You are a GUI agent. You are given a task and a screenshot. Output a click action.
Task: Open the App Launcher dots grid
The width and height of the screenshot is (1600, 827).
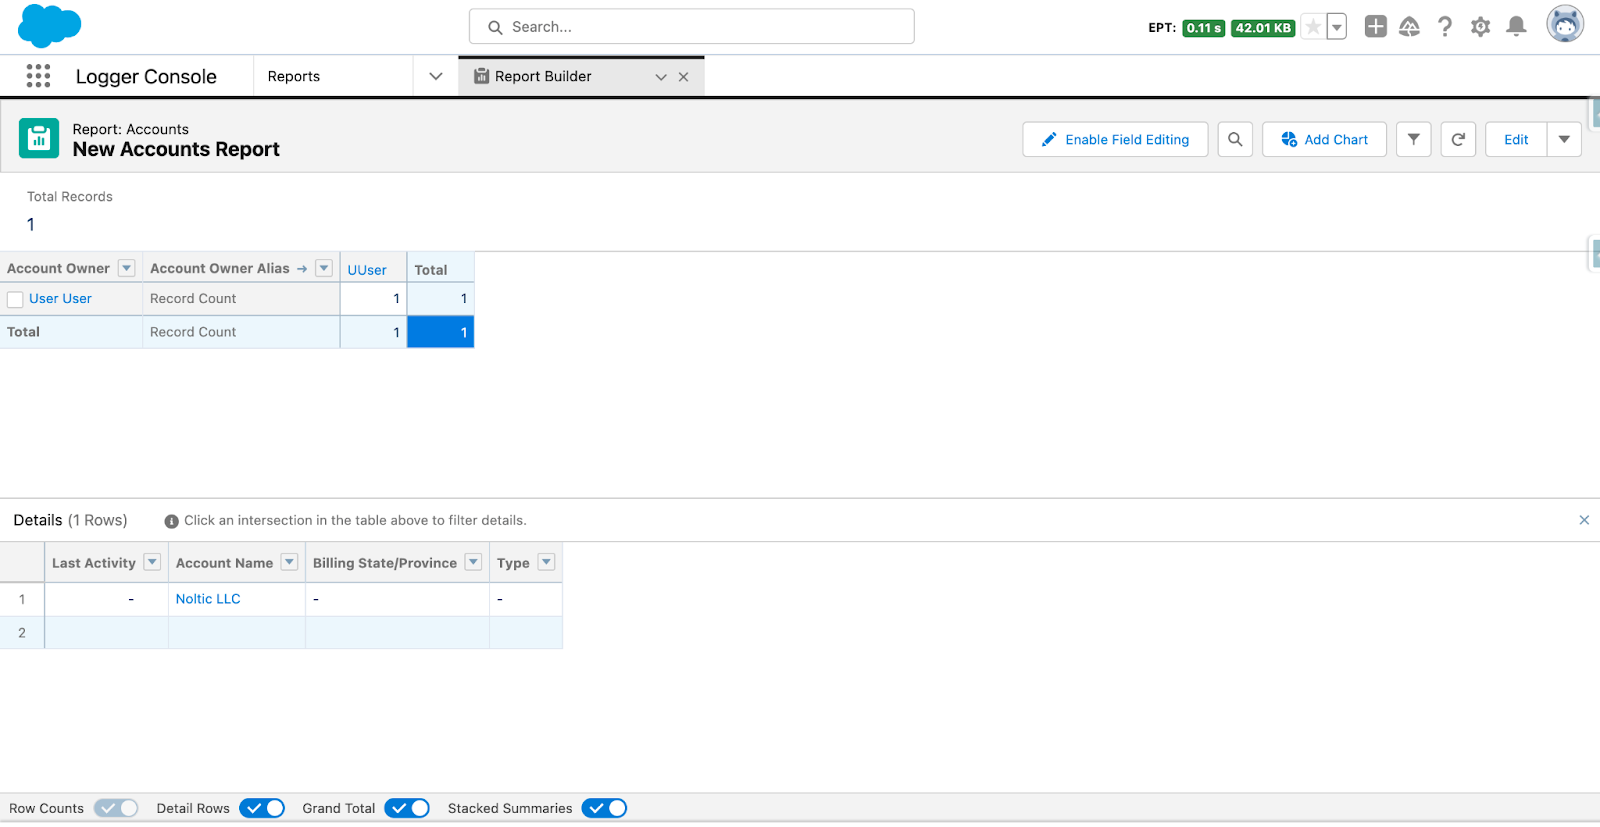[38, 76]
